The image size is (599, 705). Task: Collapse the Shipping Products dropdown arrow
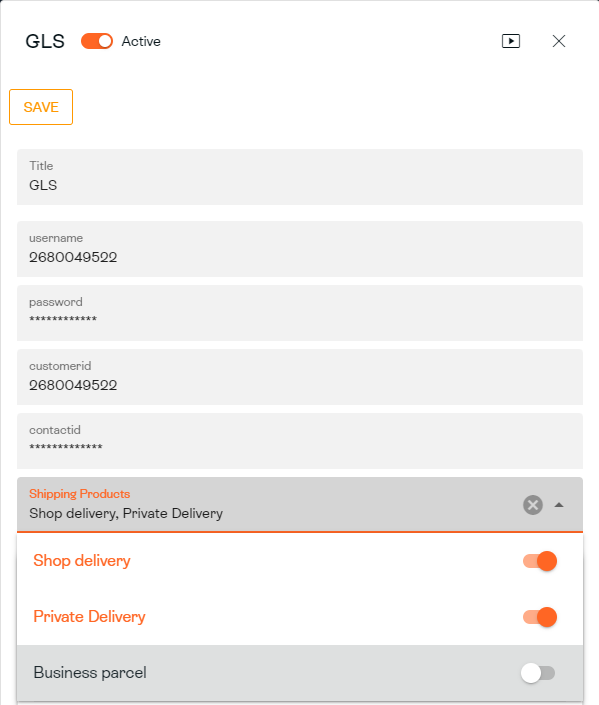click(559, 505)
